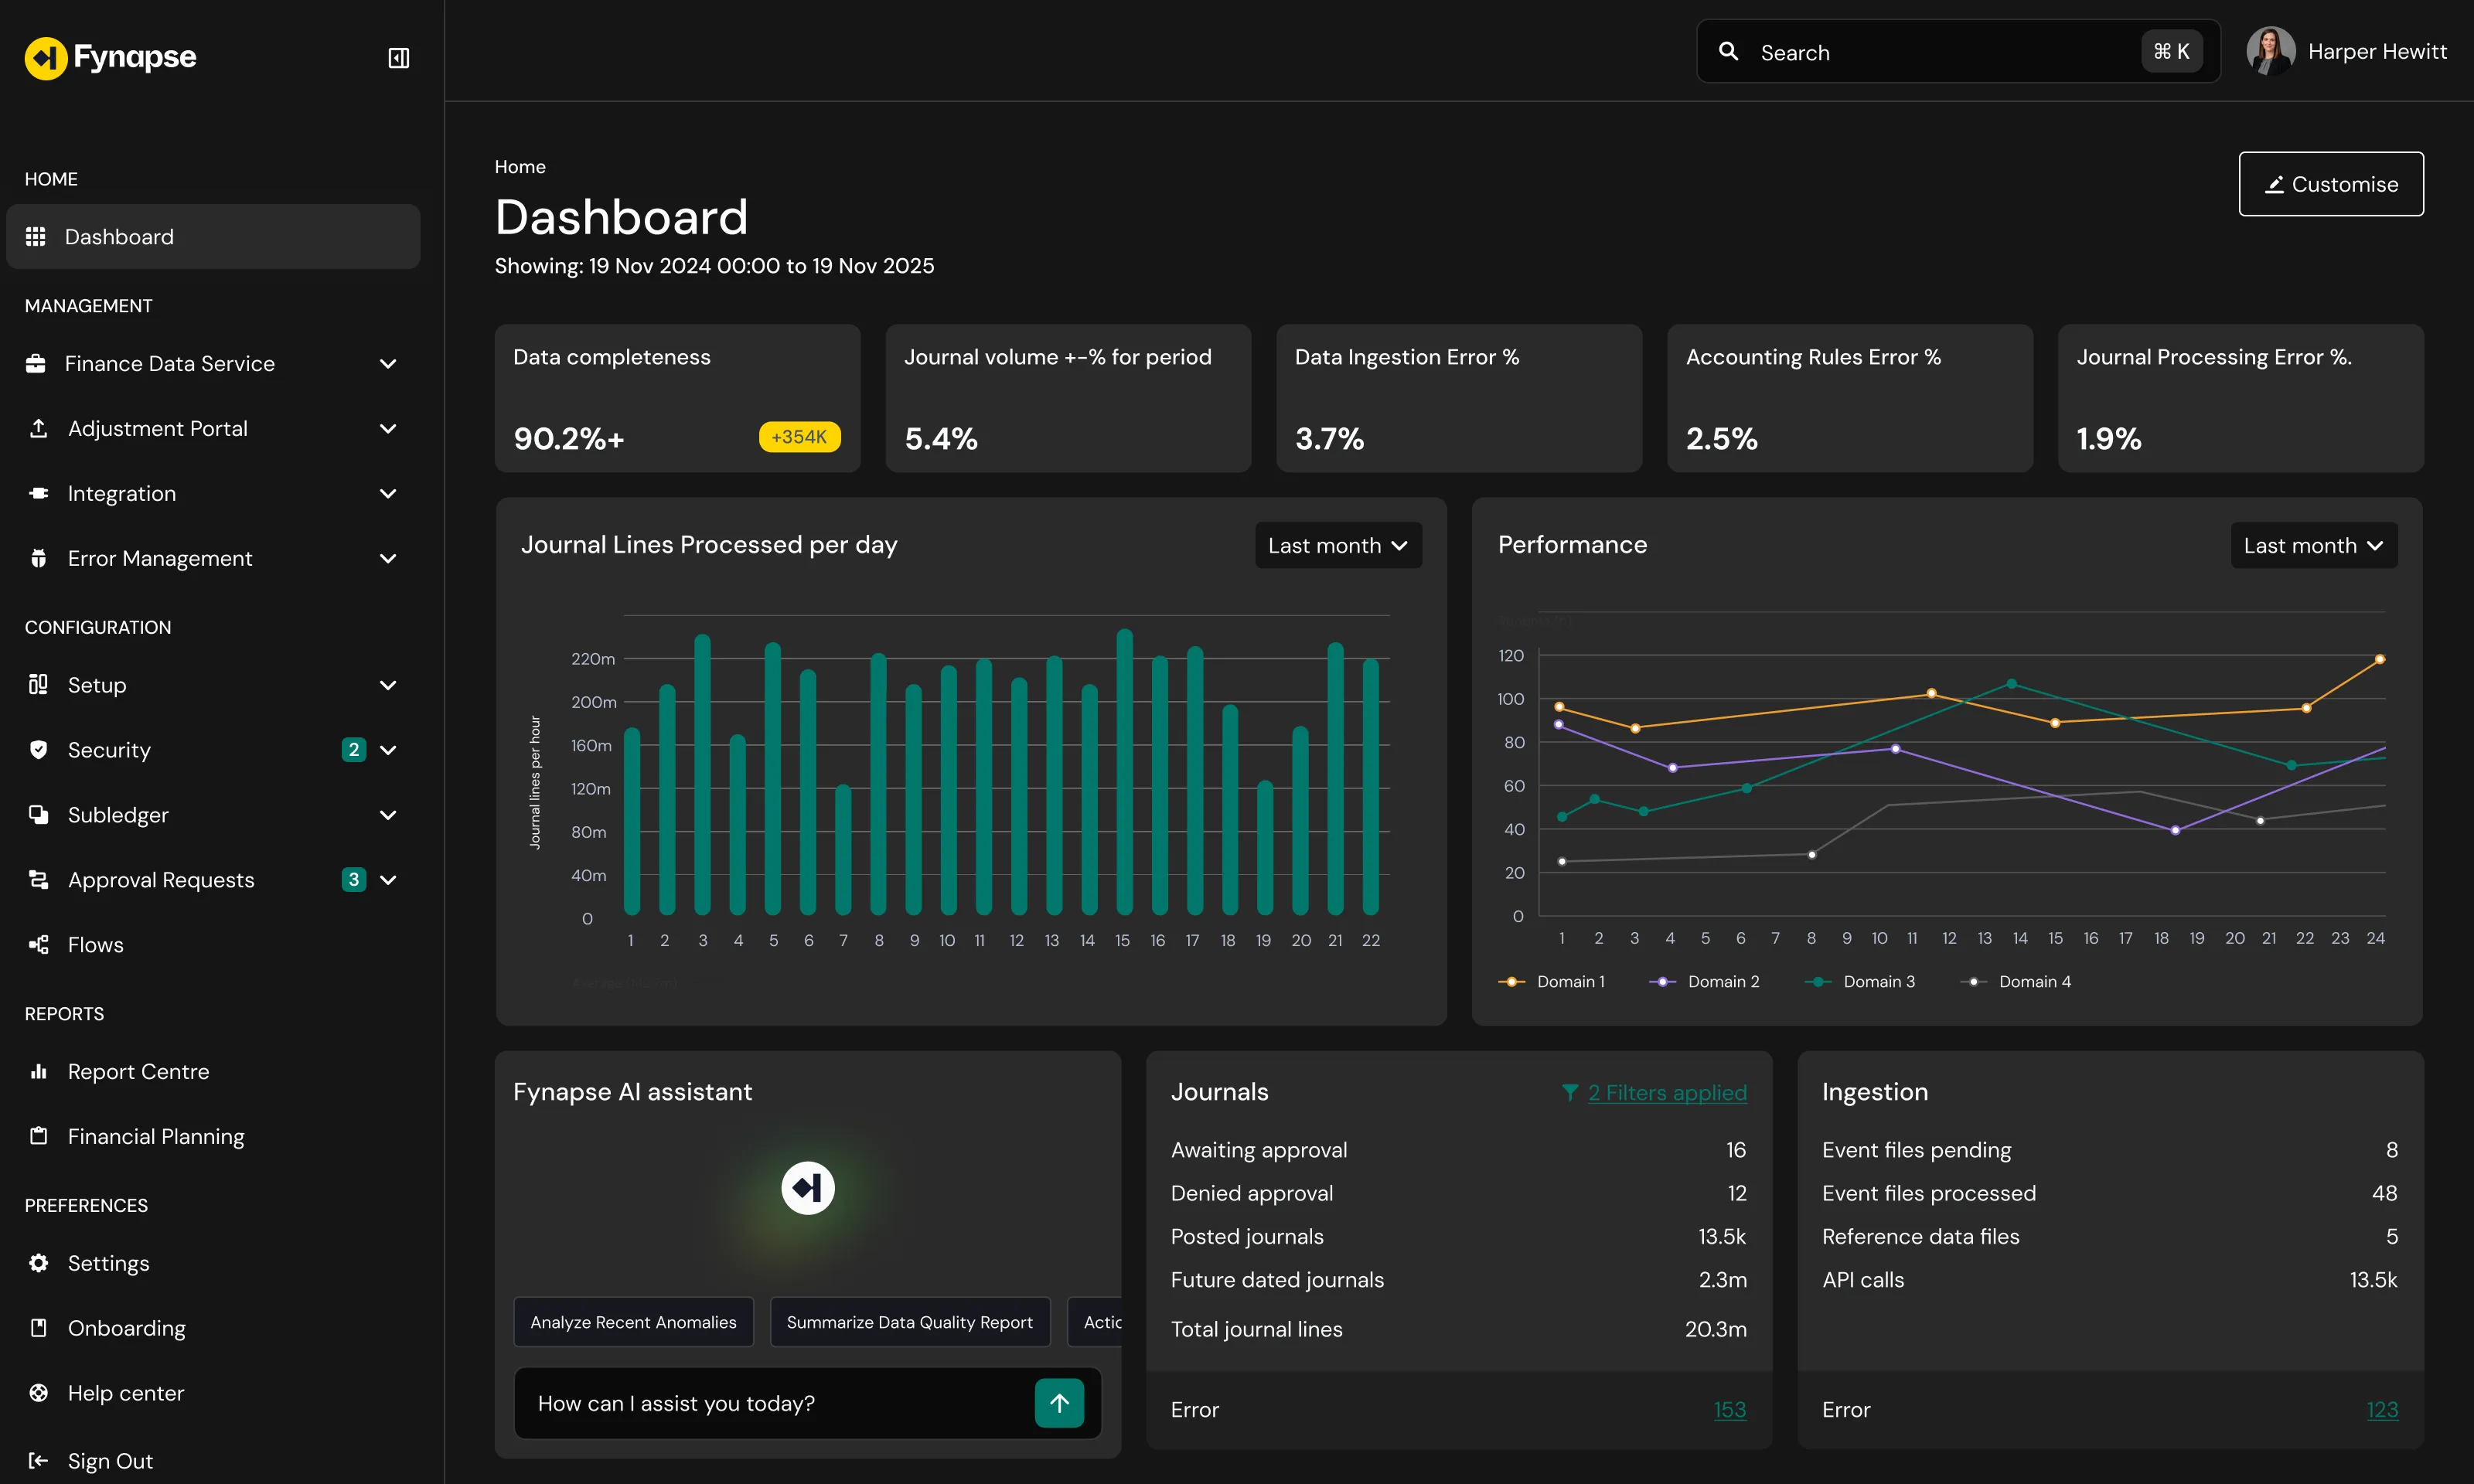The width and height of the screenshot is (2474, 1484).
Task: Toggle Domain 1 legend series
Action: (1552, 982)
